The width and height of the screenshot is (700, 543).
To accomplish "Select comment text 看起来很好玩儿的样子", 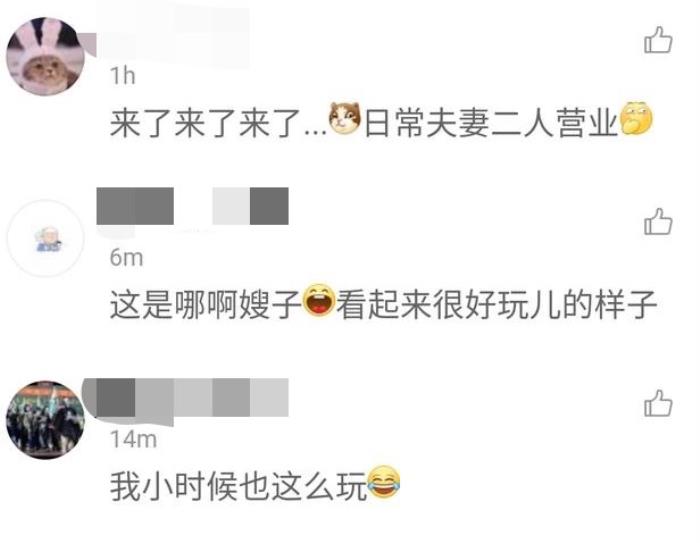I will click(x=496, y=305).
